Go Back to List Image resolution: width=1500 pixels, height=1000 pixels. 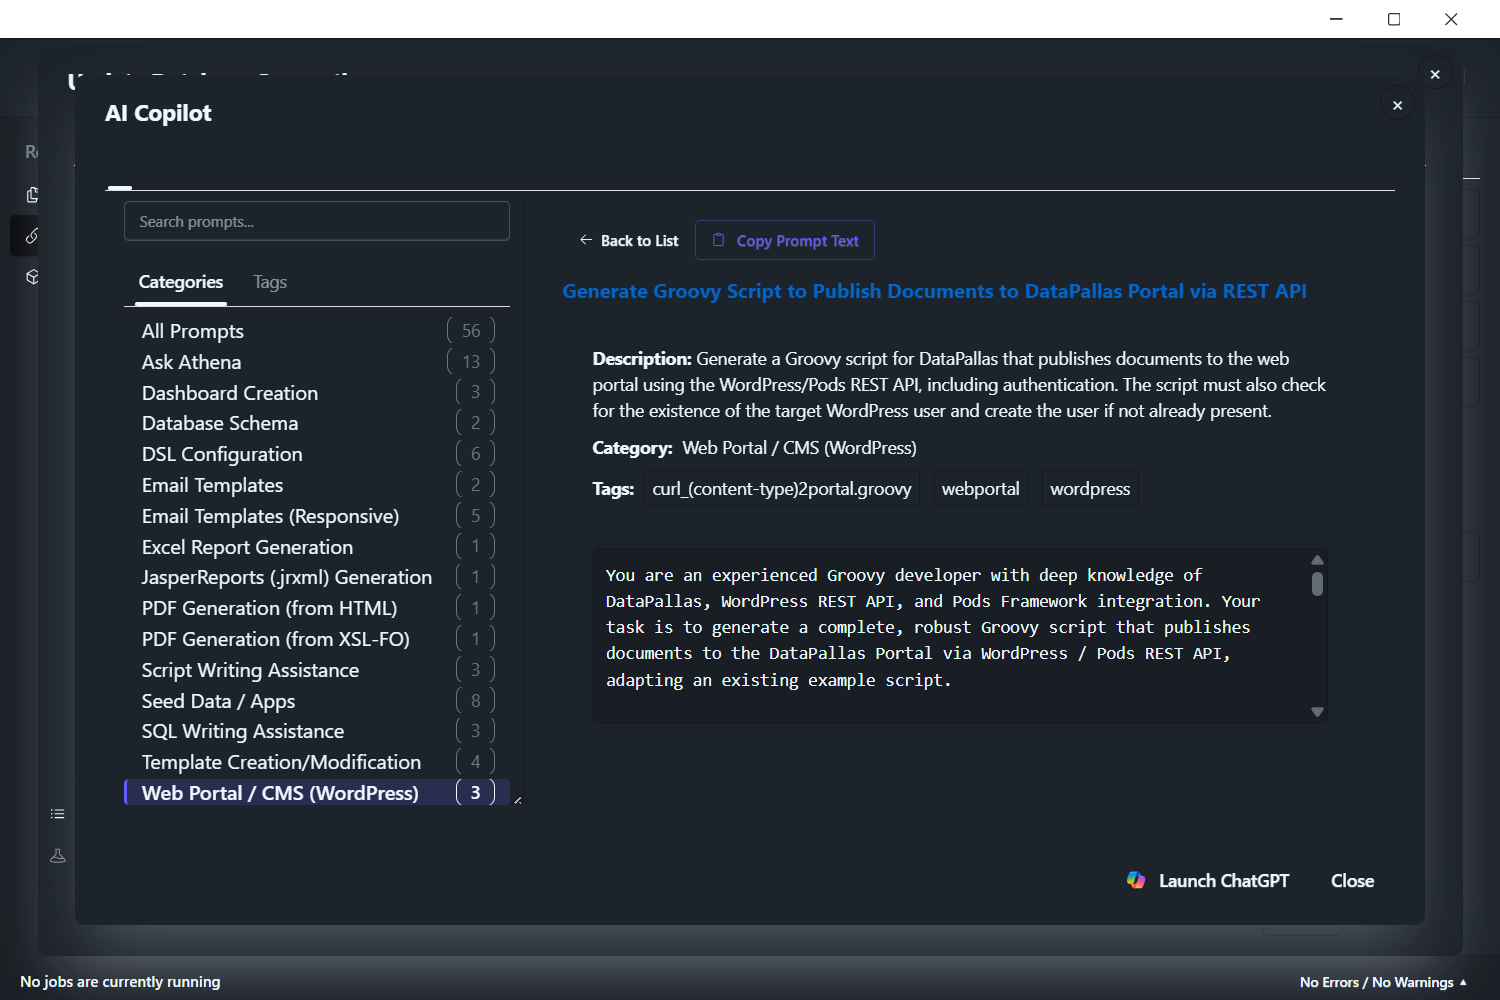pyautogui.click(x=629, y=240)
